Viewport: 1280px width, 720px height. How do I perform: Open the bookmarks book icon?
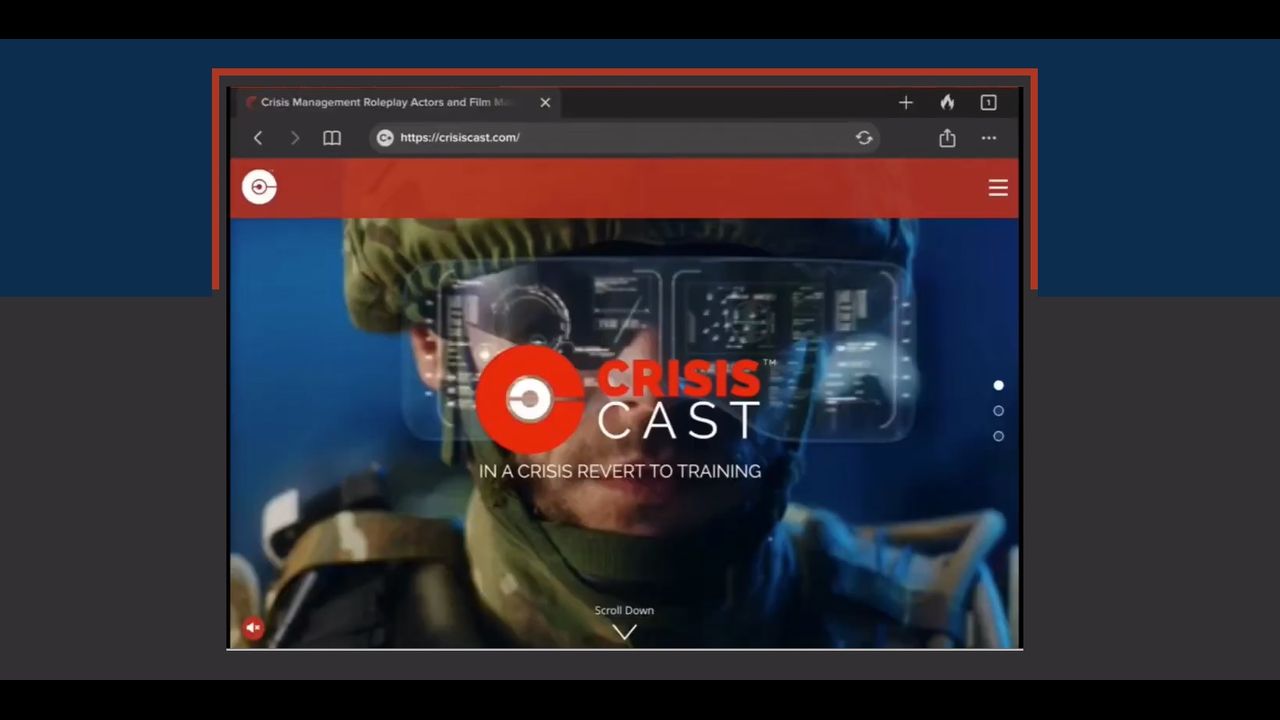[332, 138]
